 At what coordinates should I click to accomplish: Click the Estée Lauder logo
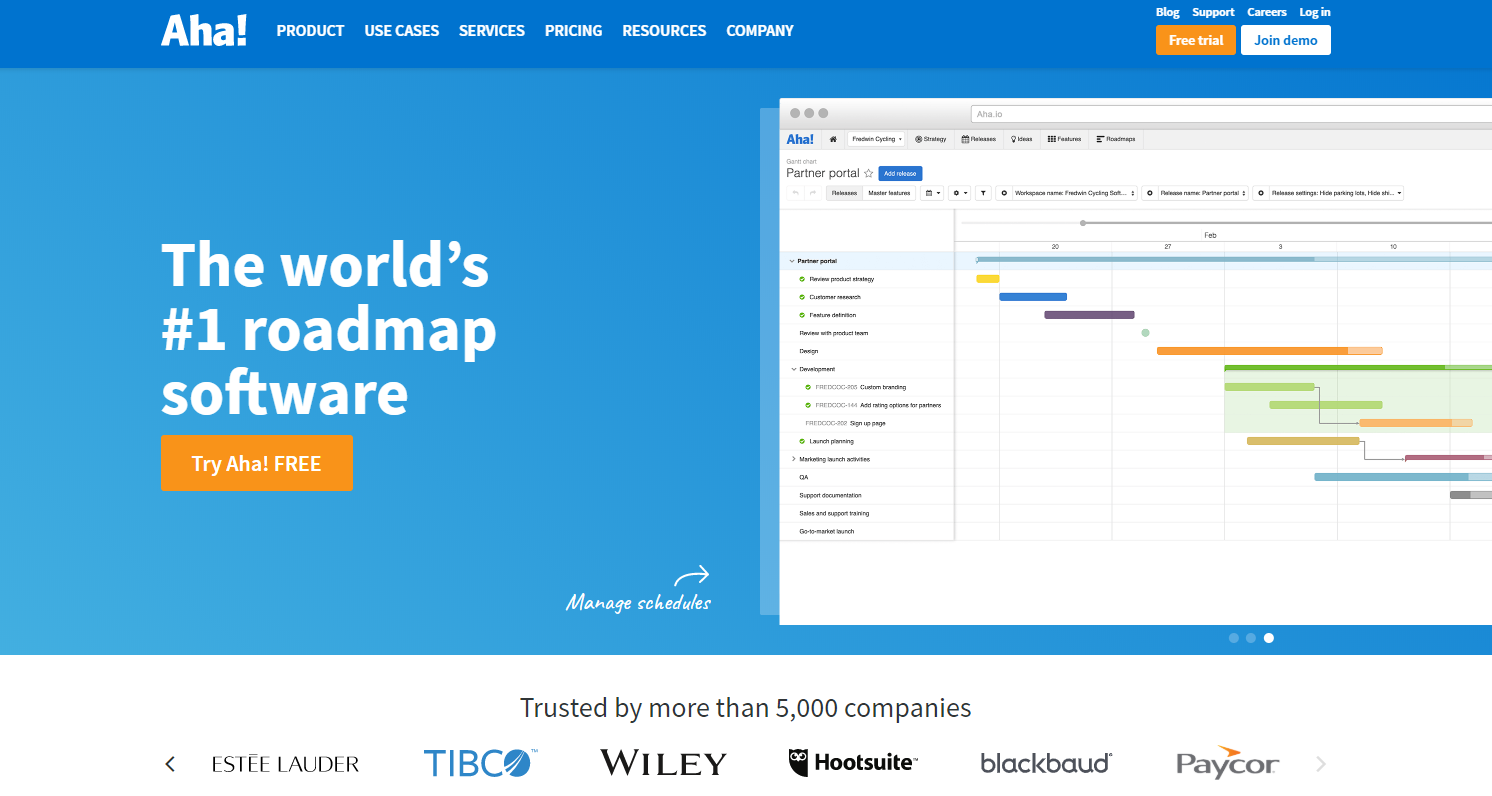pyautogui.click(x=285, y=764)
